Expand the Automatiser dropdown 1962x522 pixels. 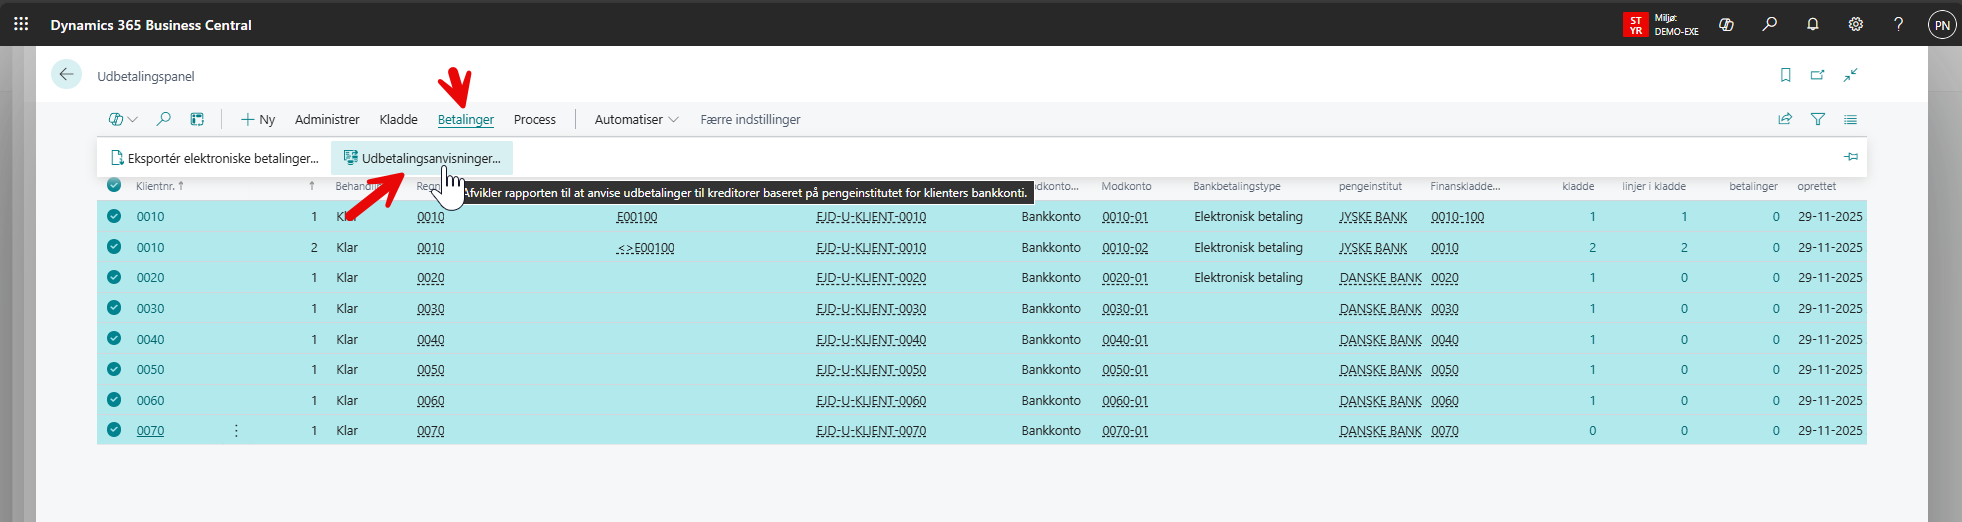point(636,119)
